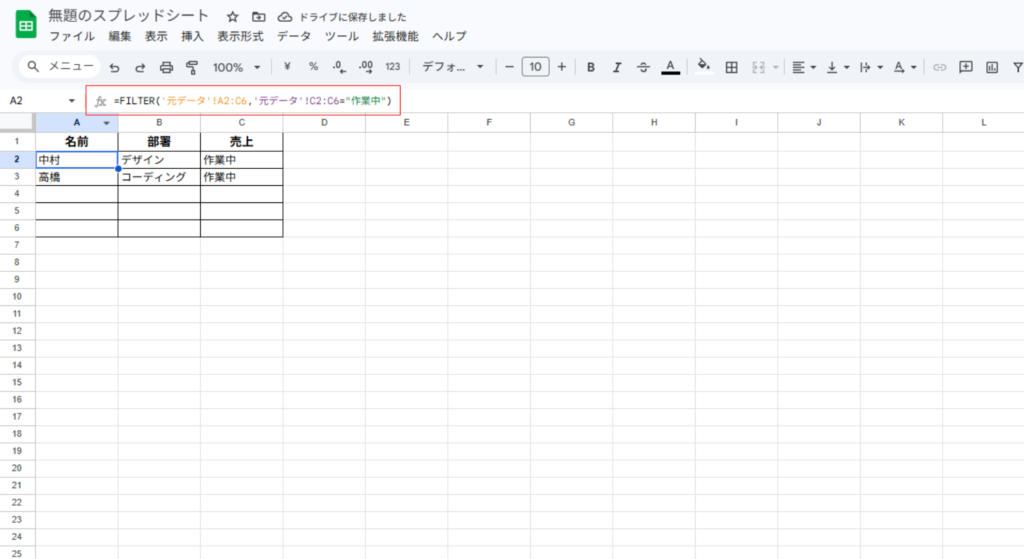The image size is (1024, 559).
Task: Increase decimal places
Action: [x=366, y=67]
